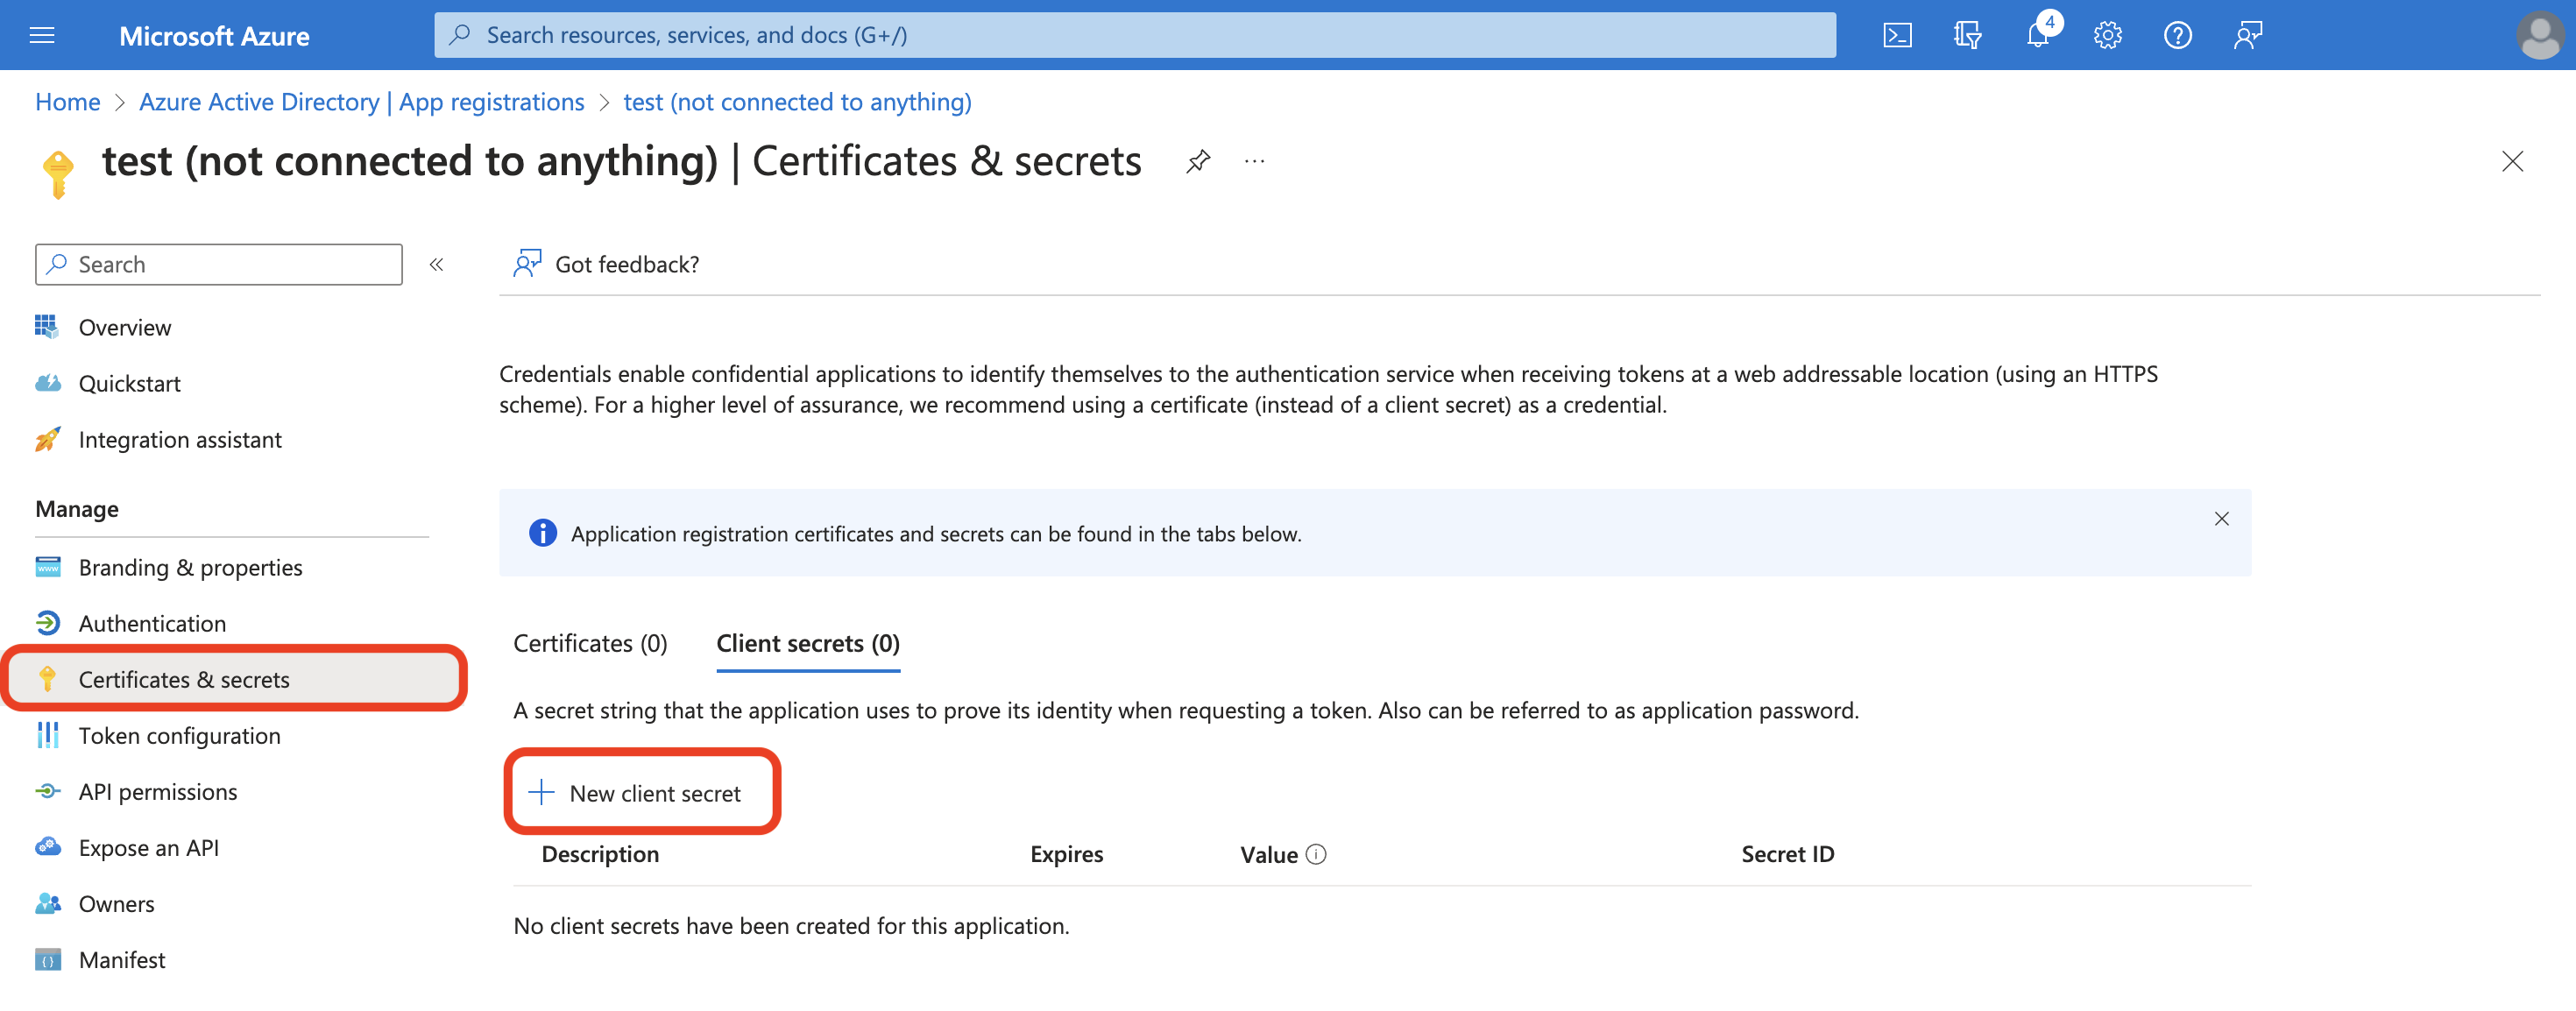Open API permissions in sidebar
This screenshot has height=1011, width=2576.
158,791
